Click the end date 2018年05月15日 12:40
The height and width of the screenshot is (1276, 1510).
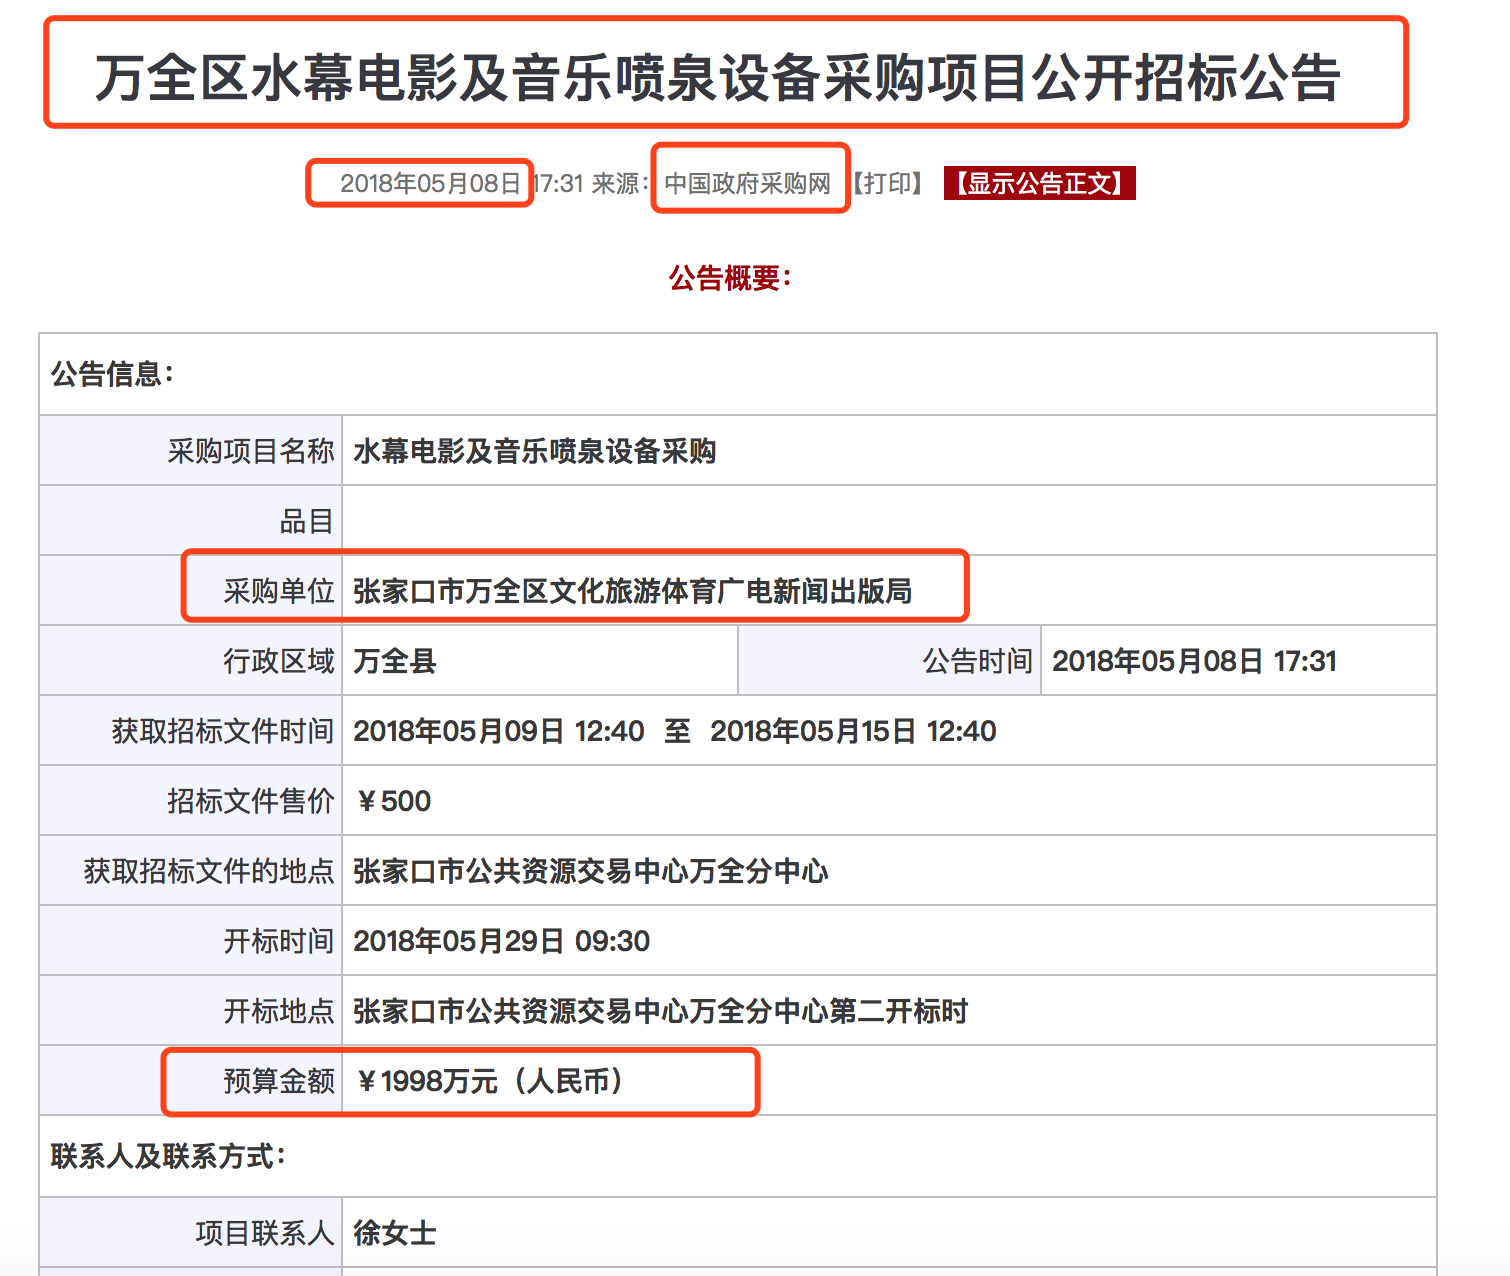tap(853, 731)
